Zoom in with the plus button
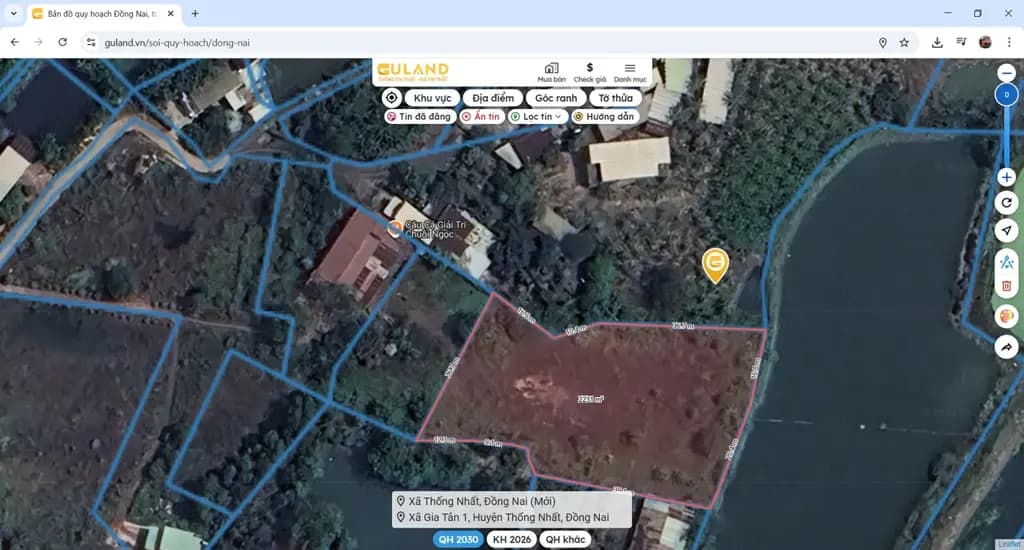The height and width of the screenshot is (550, 1024). coord(1006,177)
